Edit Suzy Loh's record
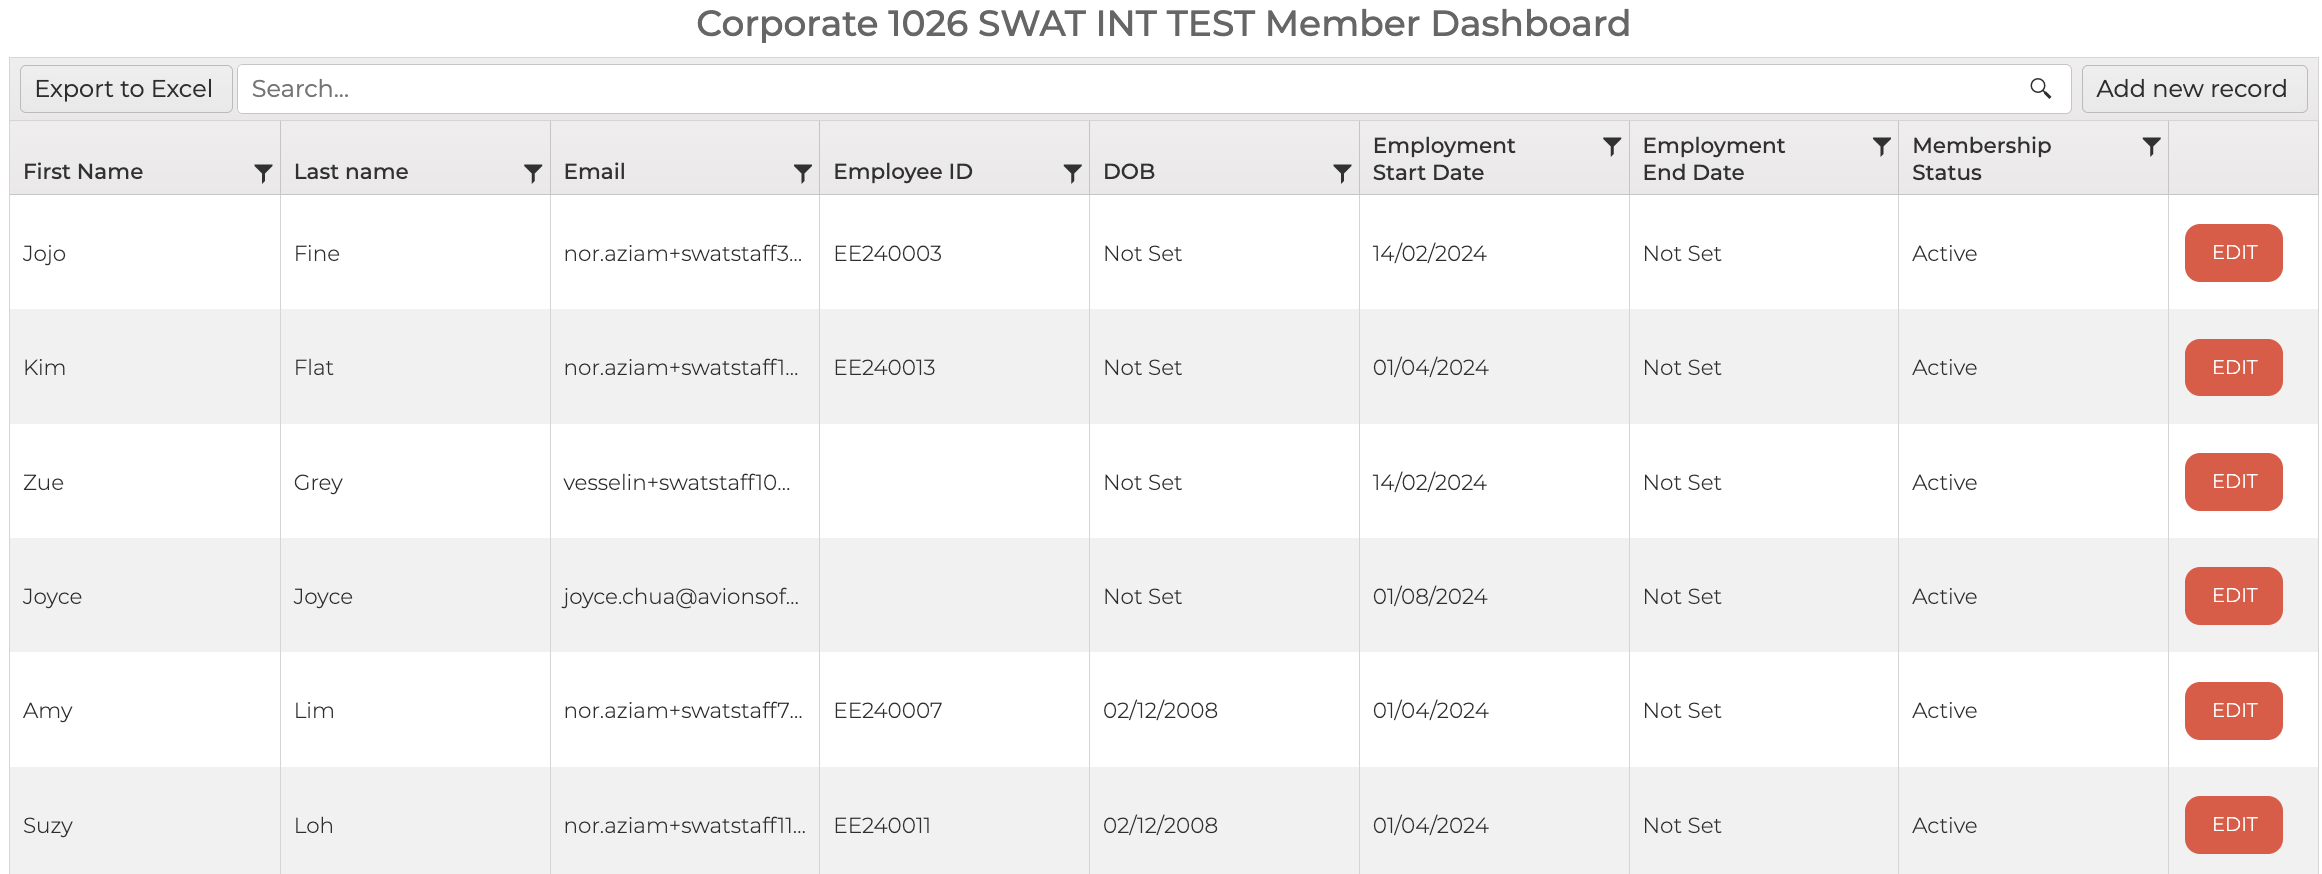The width and height of the screenshot is (2322, 874). [2233, 825]
